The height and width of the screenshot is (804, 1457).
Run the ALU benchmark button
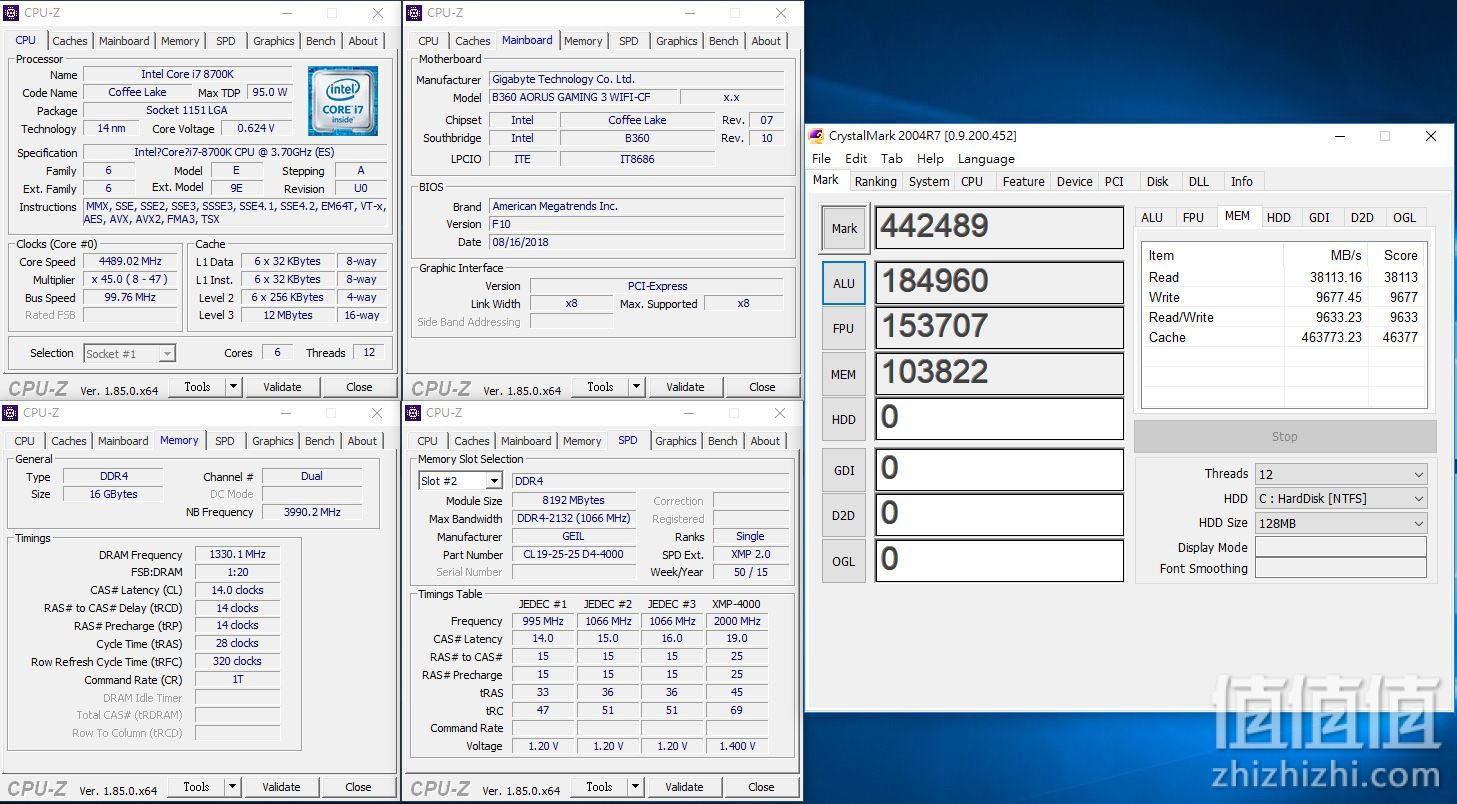point(844,283)
